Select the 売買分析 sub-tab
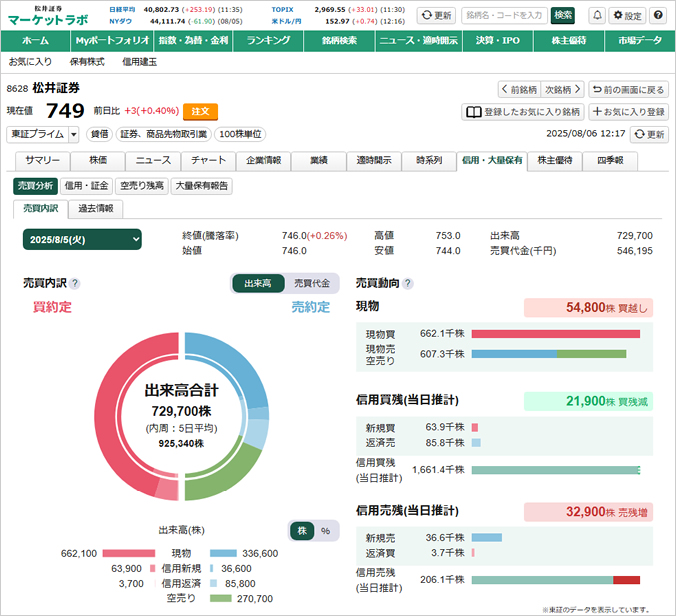676x616 pixels. [35, 186]
